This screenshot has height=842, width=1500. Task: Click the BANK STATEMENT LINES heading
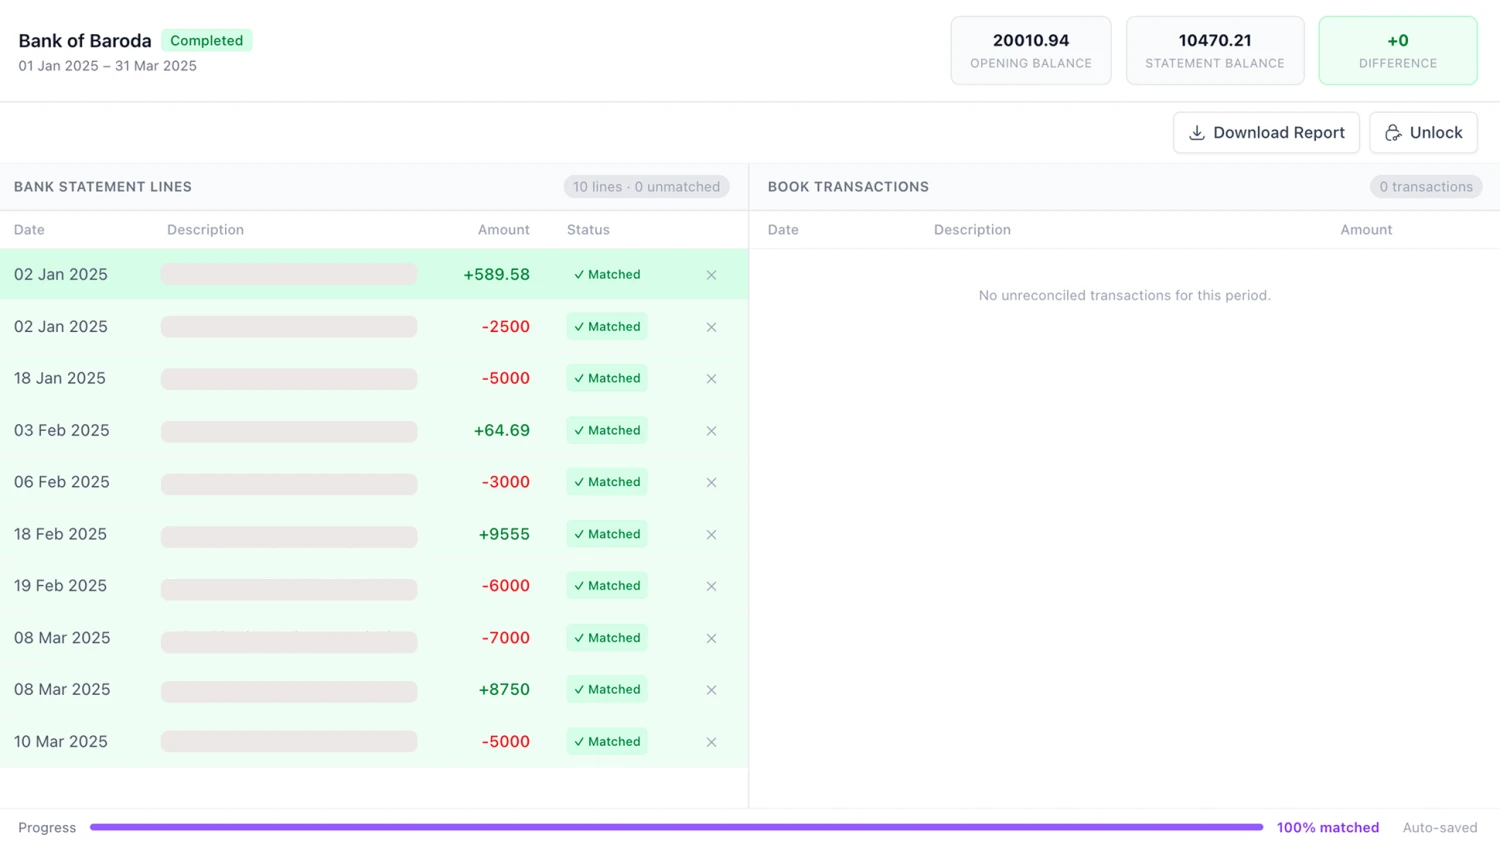[103, 187]
